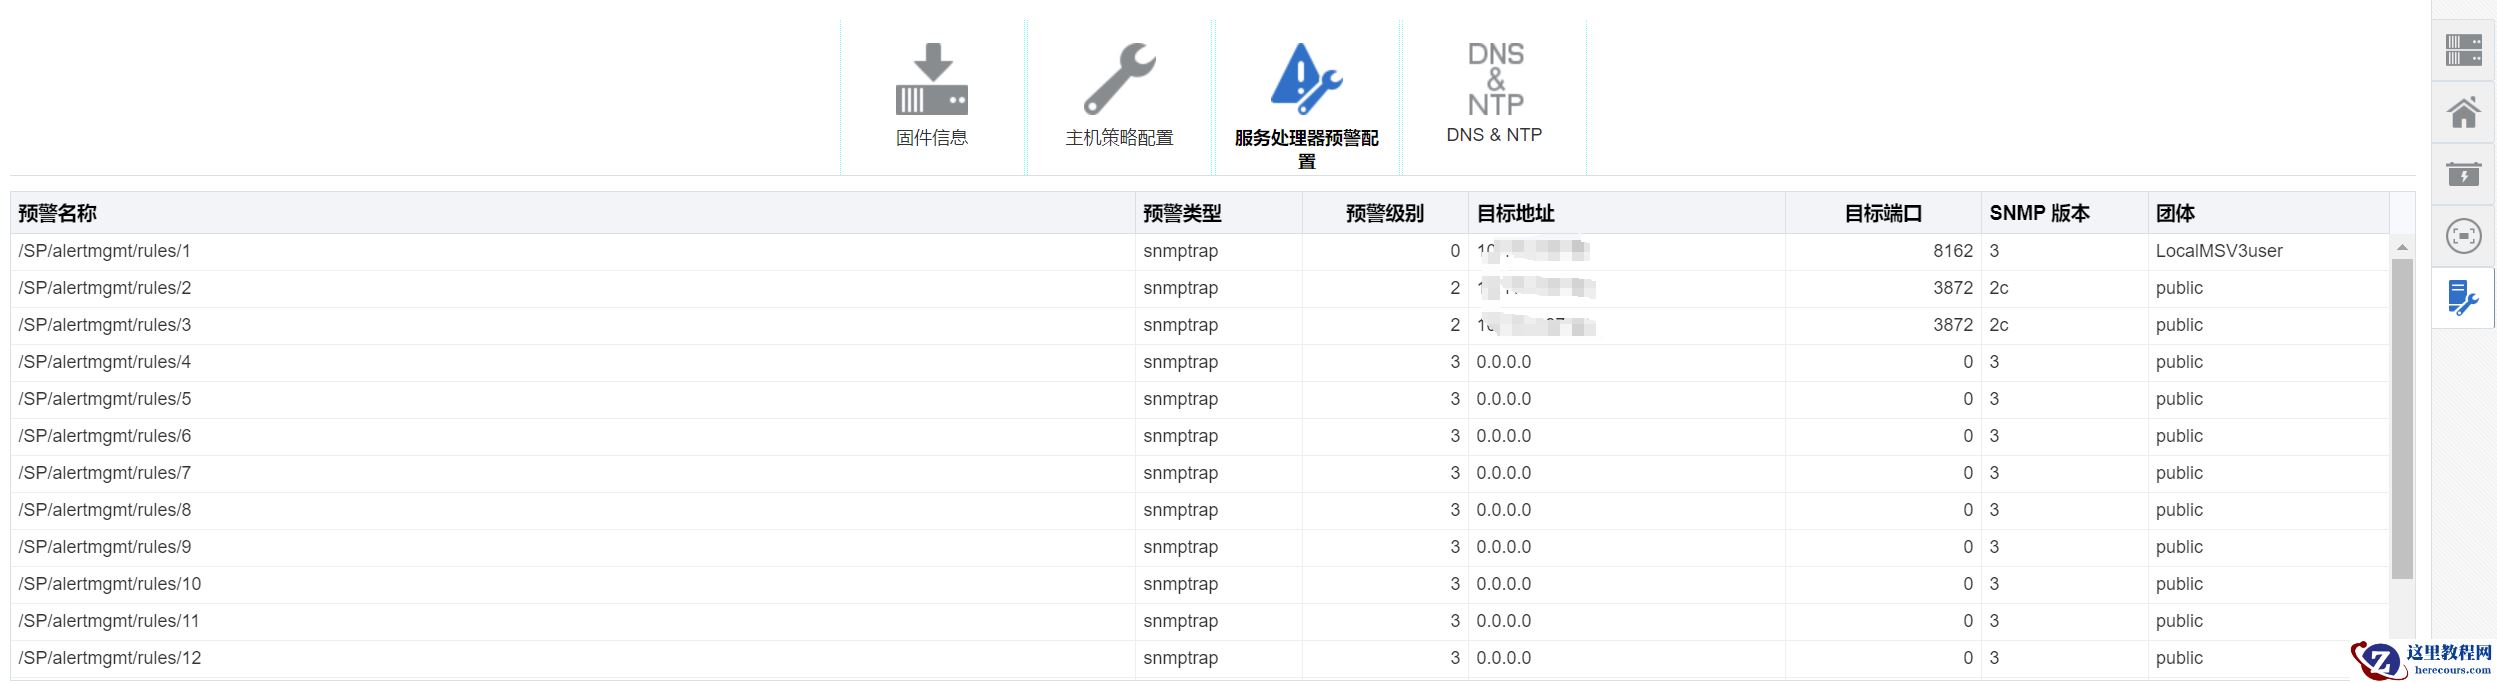The image size is (2497, 682).
Task: Select the document wrench icon in right sidebar
Action: pos(2463,298)
